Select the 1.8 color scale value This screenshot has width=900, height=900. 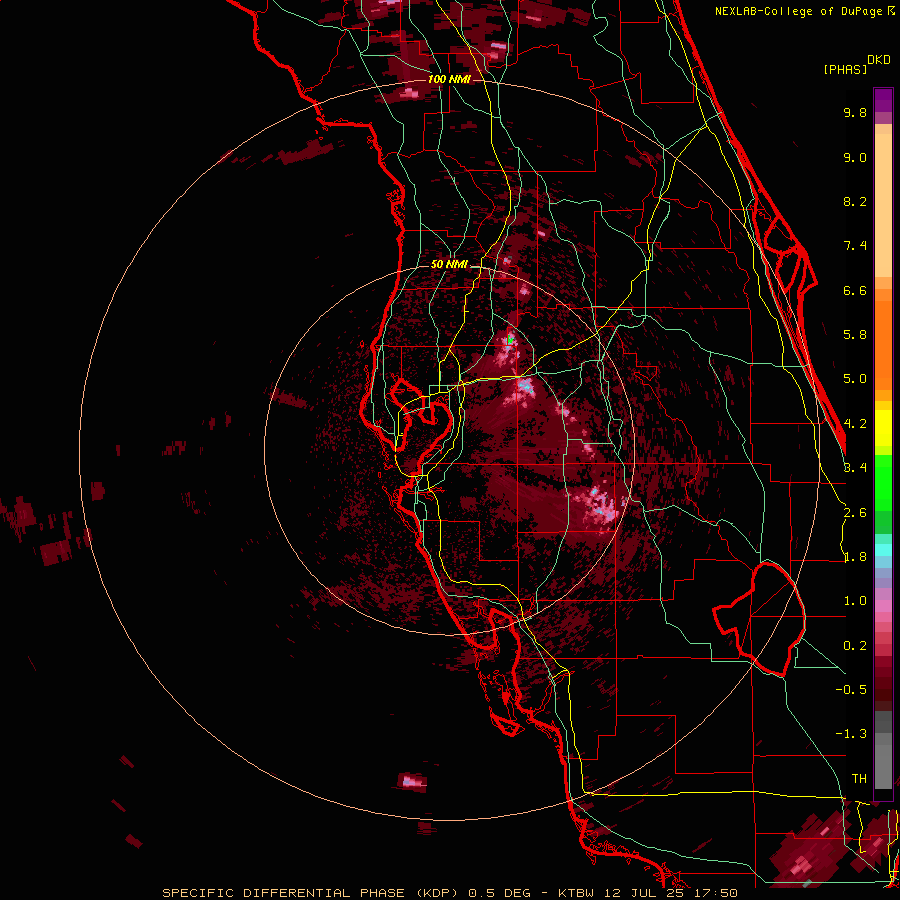855,557
